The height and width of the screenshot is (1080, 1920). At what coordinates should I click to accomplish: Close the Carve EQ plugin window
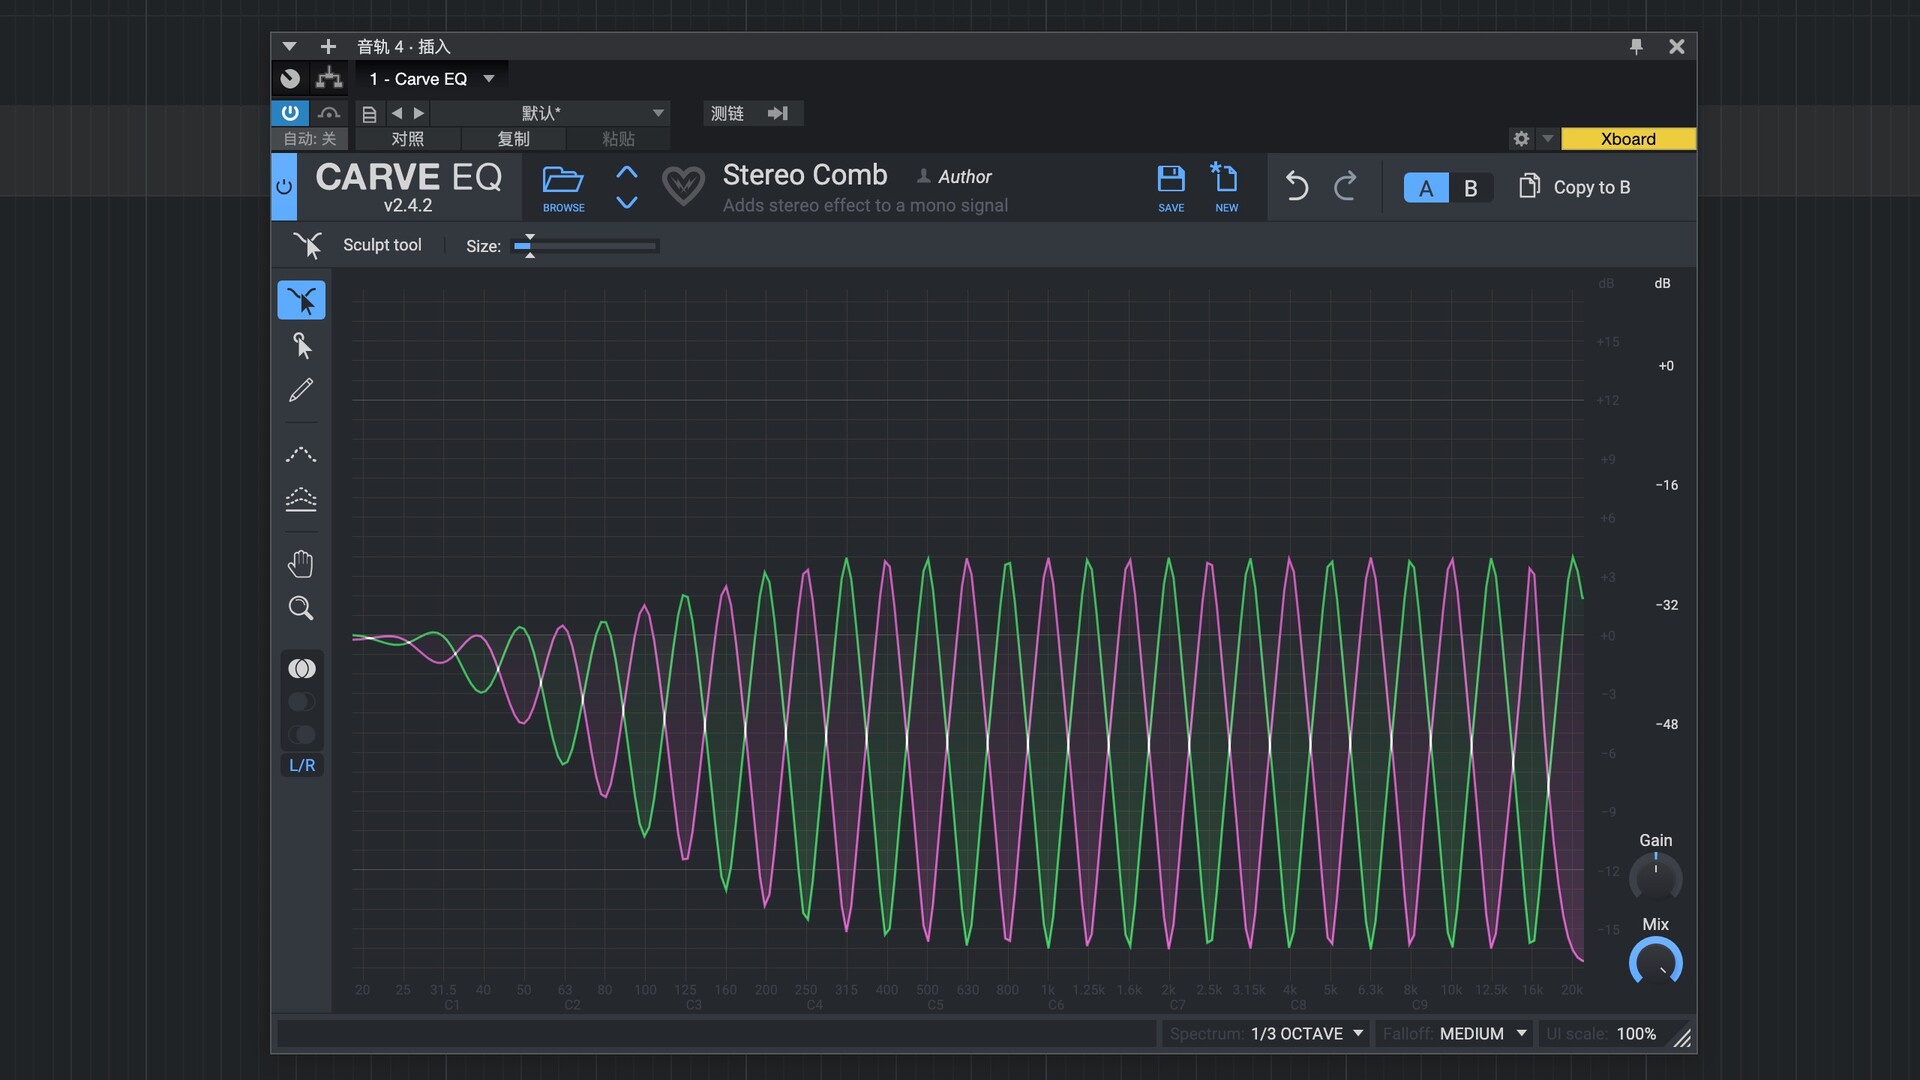pos(1677,46)
